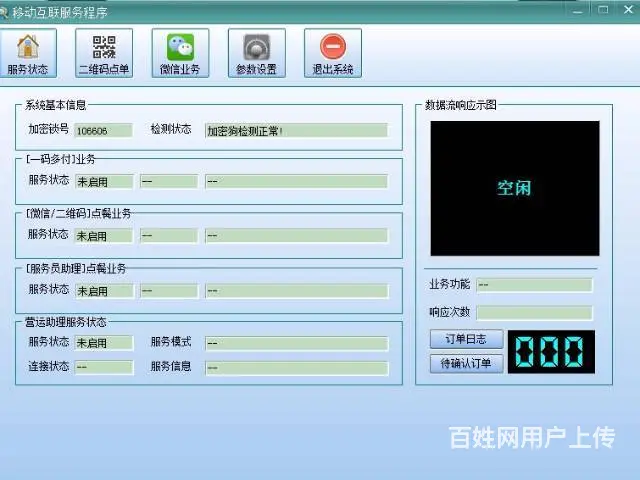Click the 待确认订单 button

click(466, 363)
